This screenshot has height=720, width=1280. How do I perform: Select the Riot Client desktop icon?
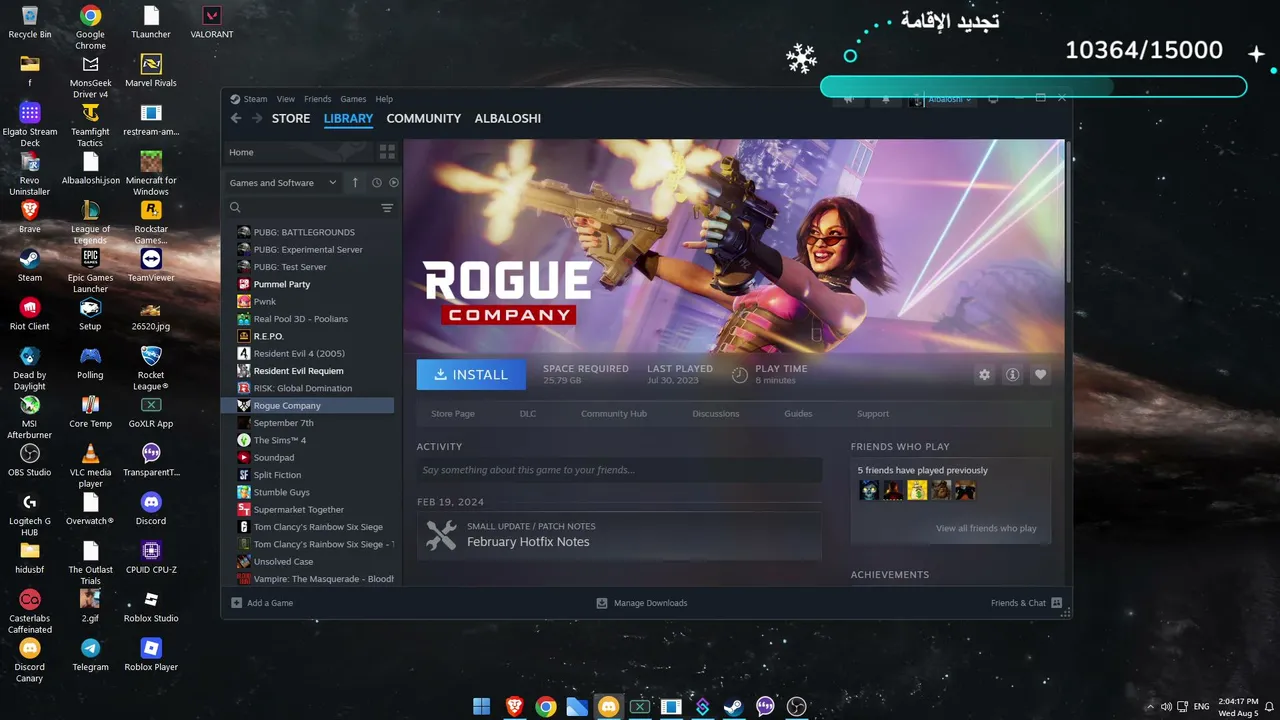click(x=30, y=315)
